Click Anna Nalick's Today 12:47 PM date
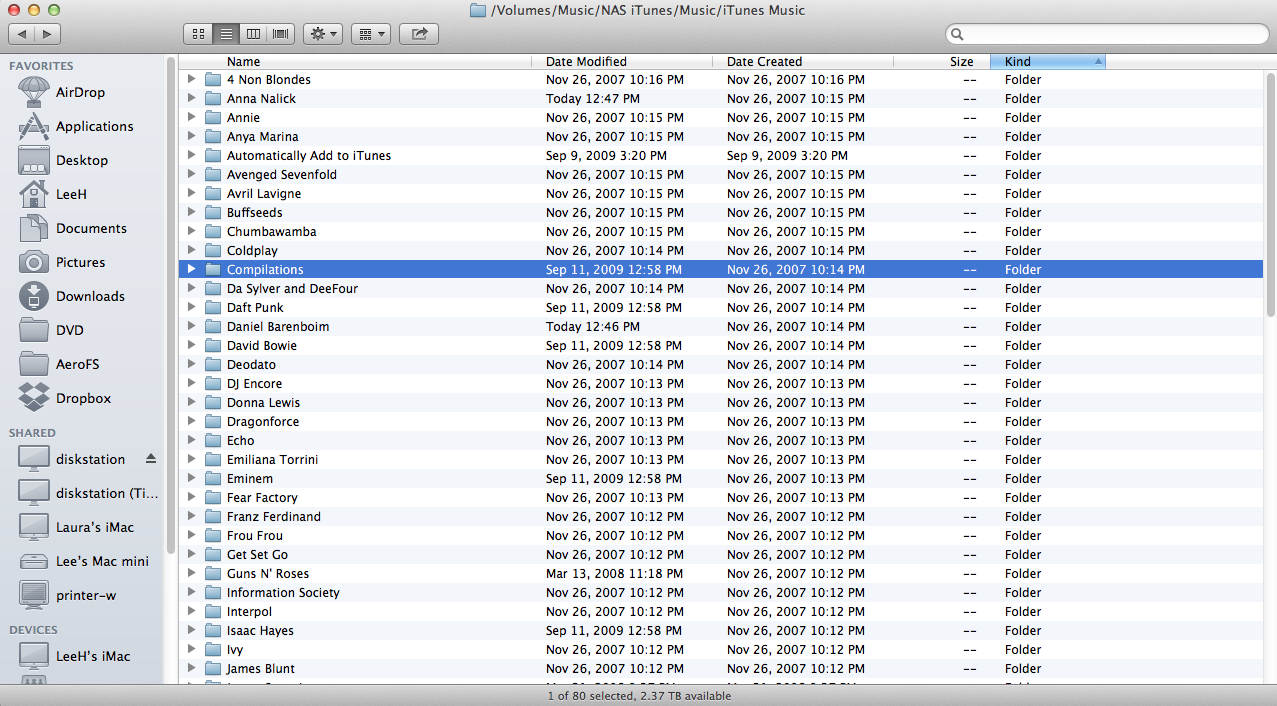Viewport: 1277px width, 706px height. coord(593,99)
